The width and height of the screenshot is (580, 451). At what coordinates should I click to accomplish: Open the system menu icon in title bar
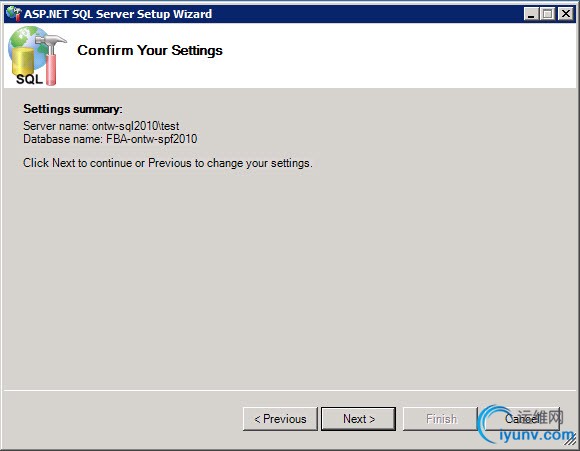(x=13, y=14)
